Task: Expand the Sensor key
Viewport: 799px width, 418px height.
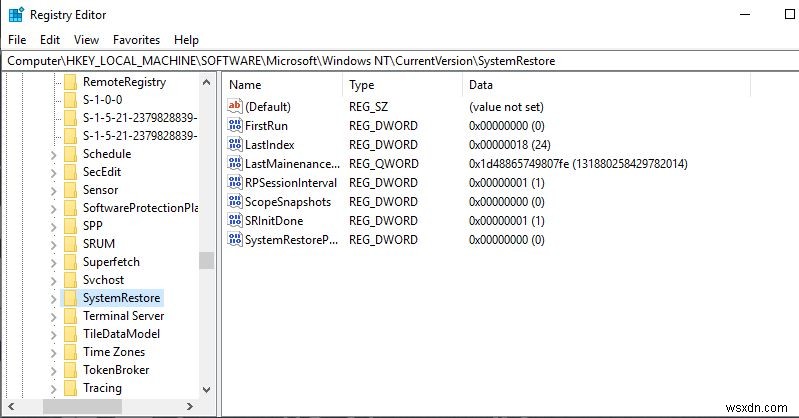Action: (54, 191)
